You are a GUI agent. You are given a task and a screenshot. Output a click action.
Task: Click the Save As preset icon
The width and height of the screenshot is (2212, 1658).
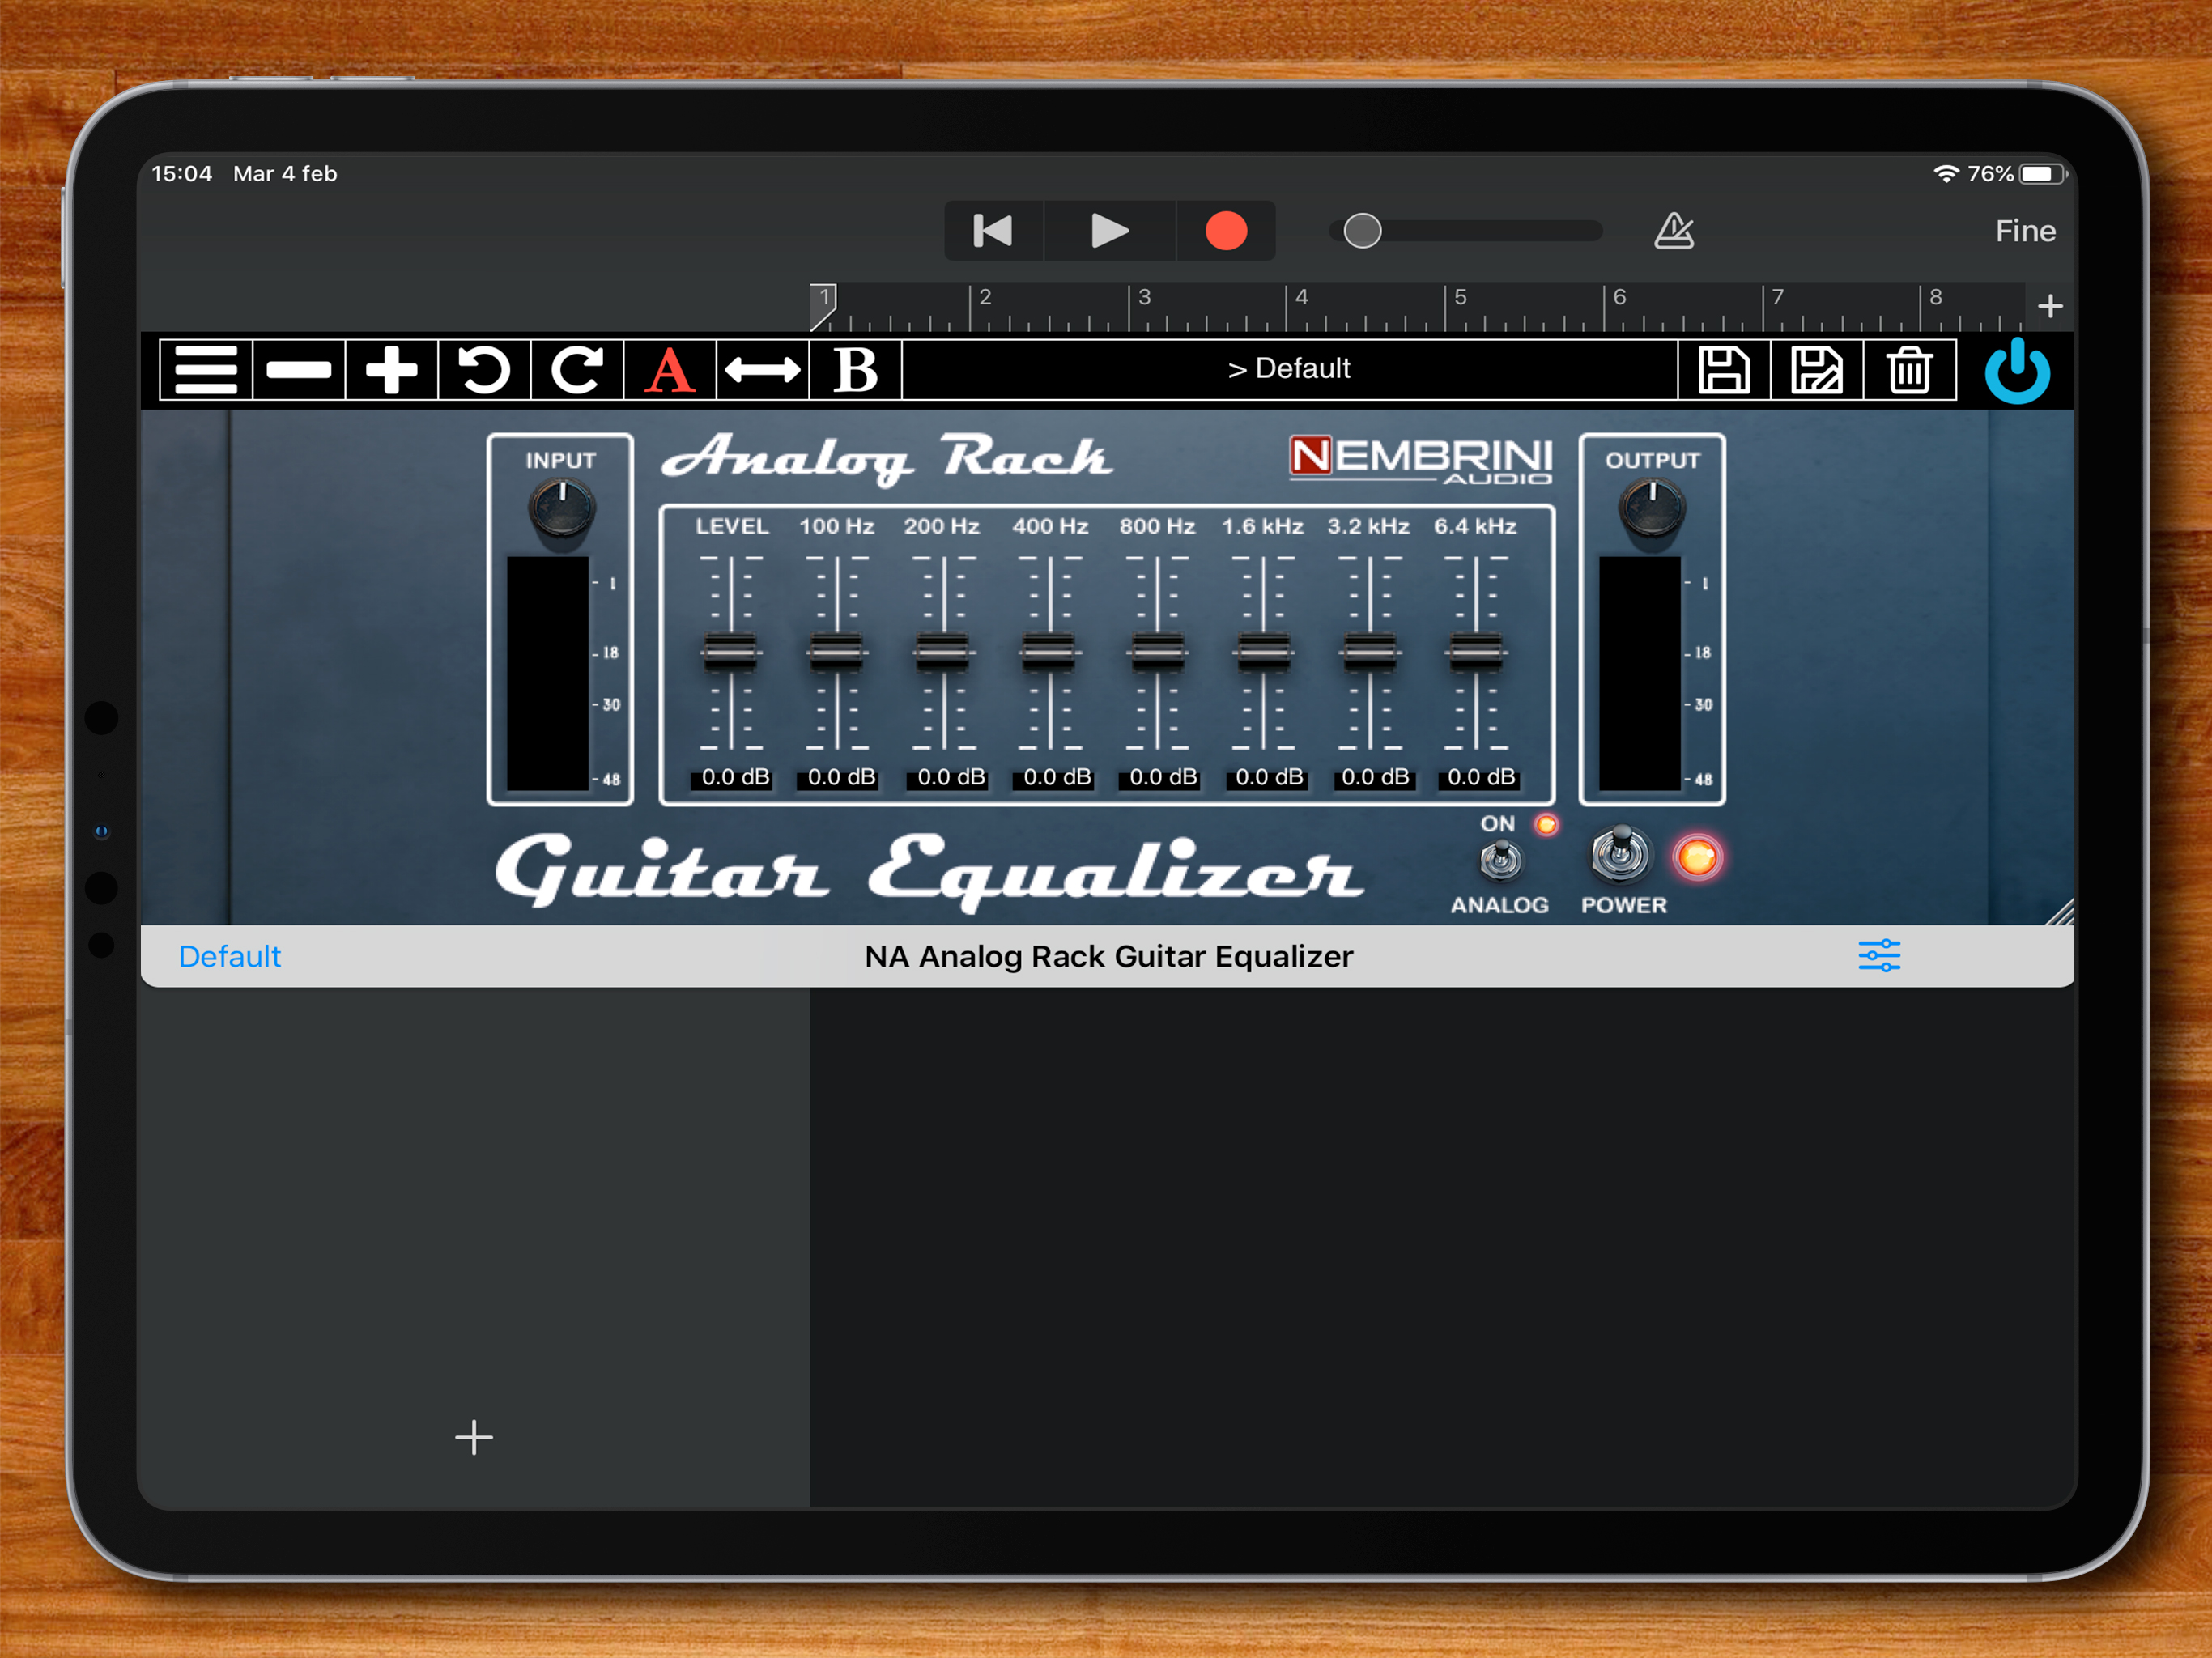[x=1816, y=370]
